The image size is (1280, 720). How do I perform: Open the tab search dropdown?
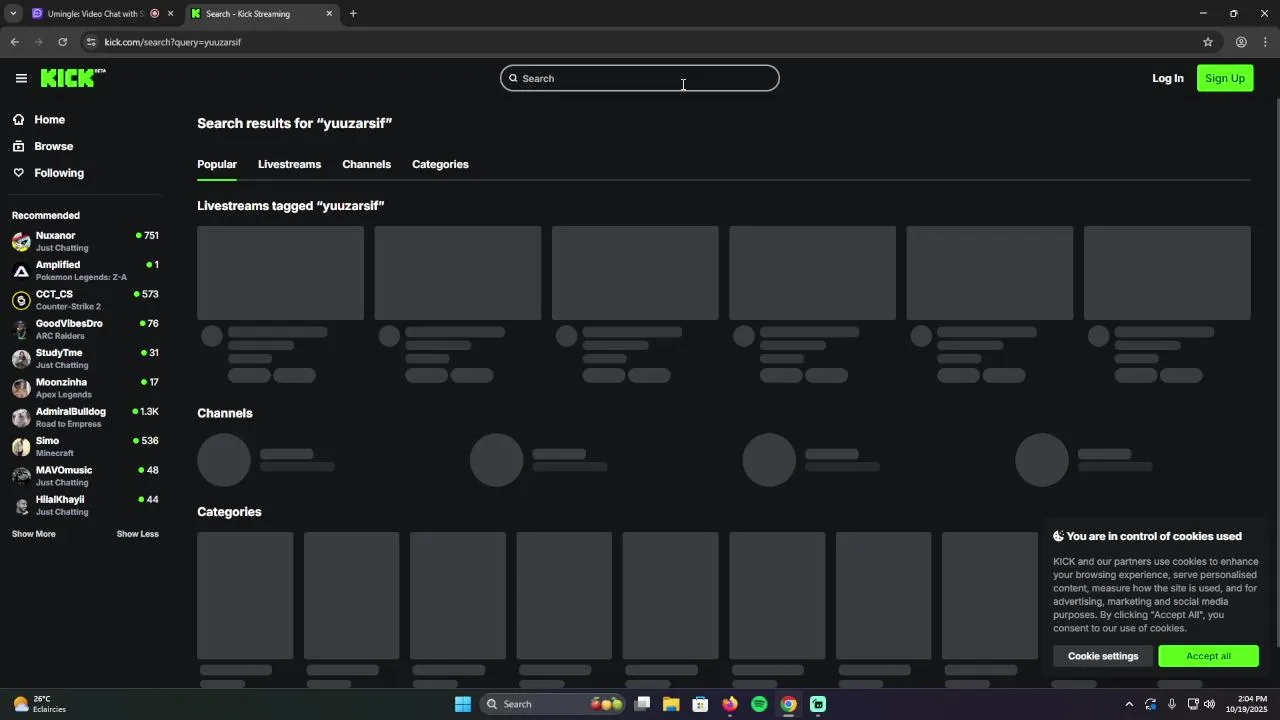click(13, 14)
